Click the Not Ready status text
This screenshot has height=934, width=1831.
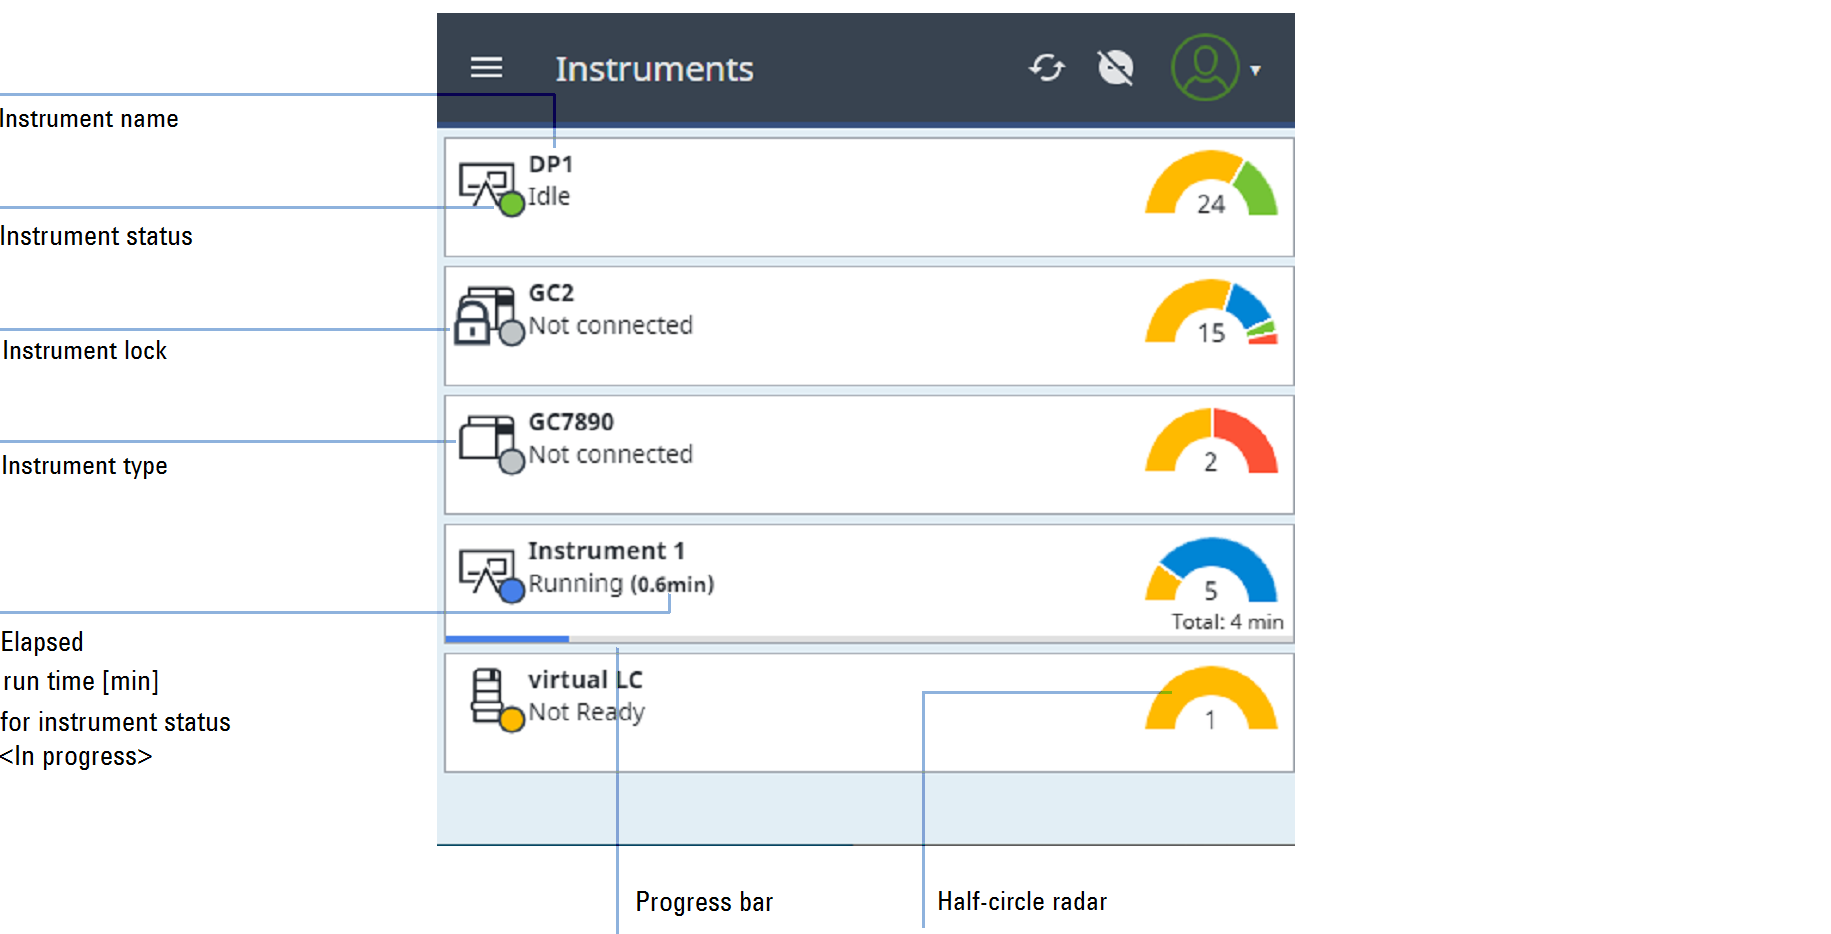(586, 712)
